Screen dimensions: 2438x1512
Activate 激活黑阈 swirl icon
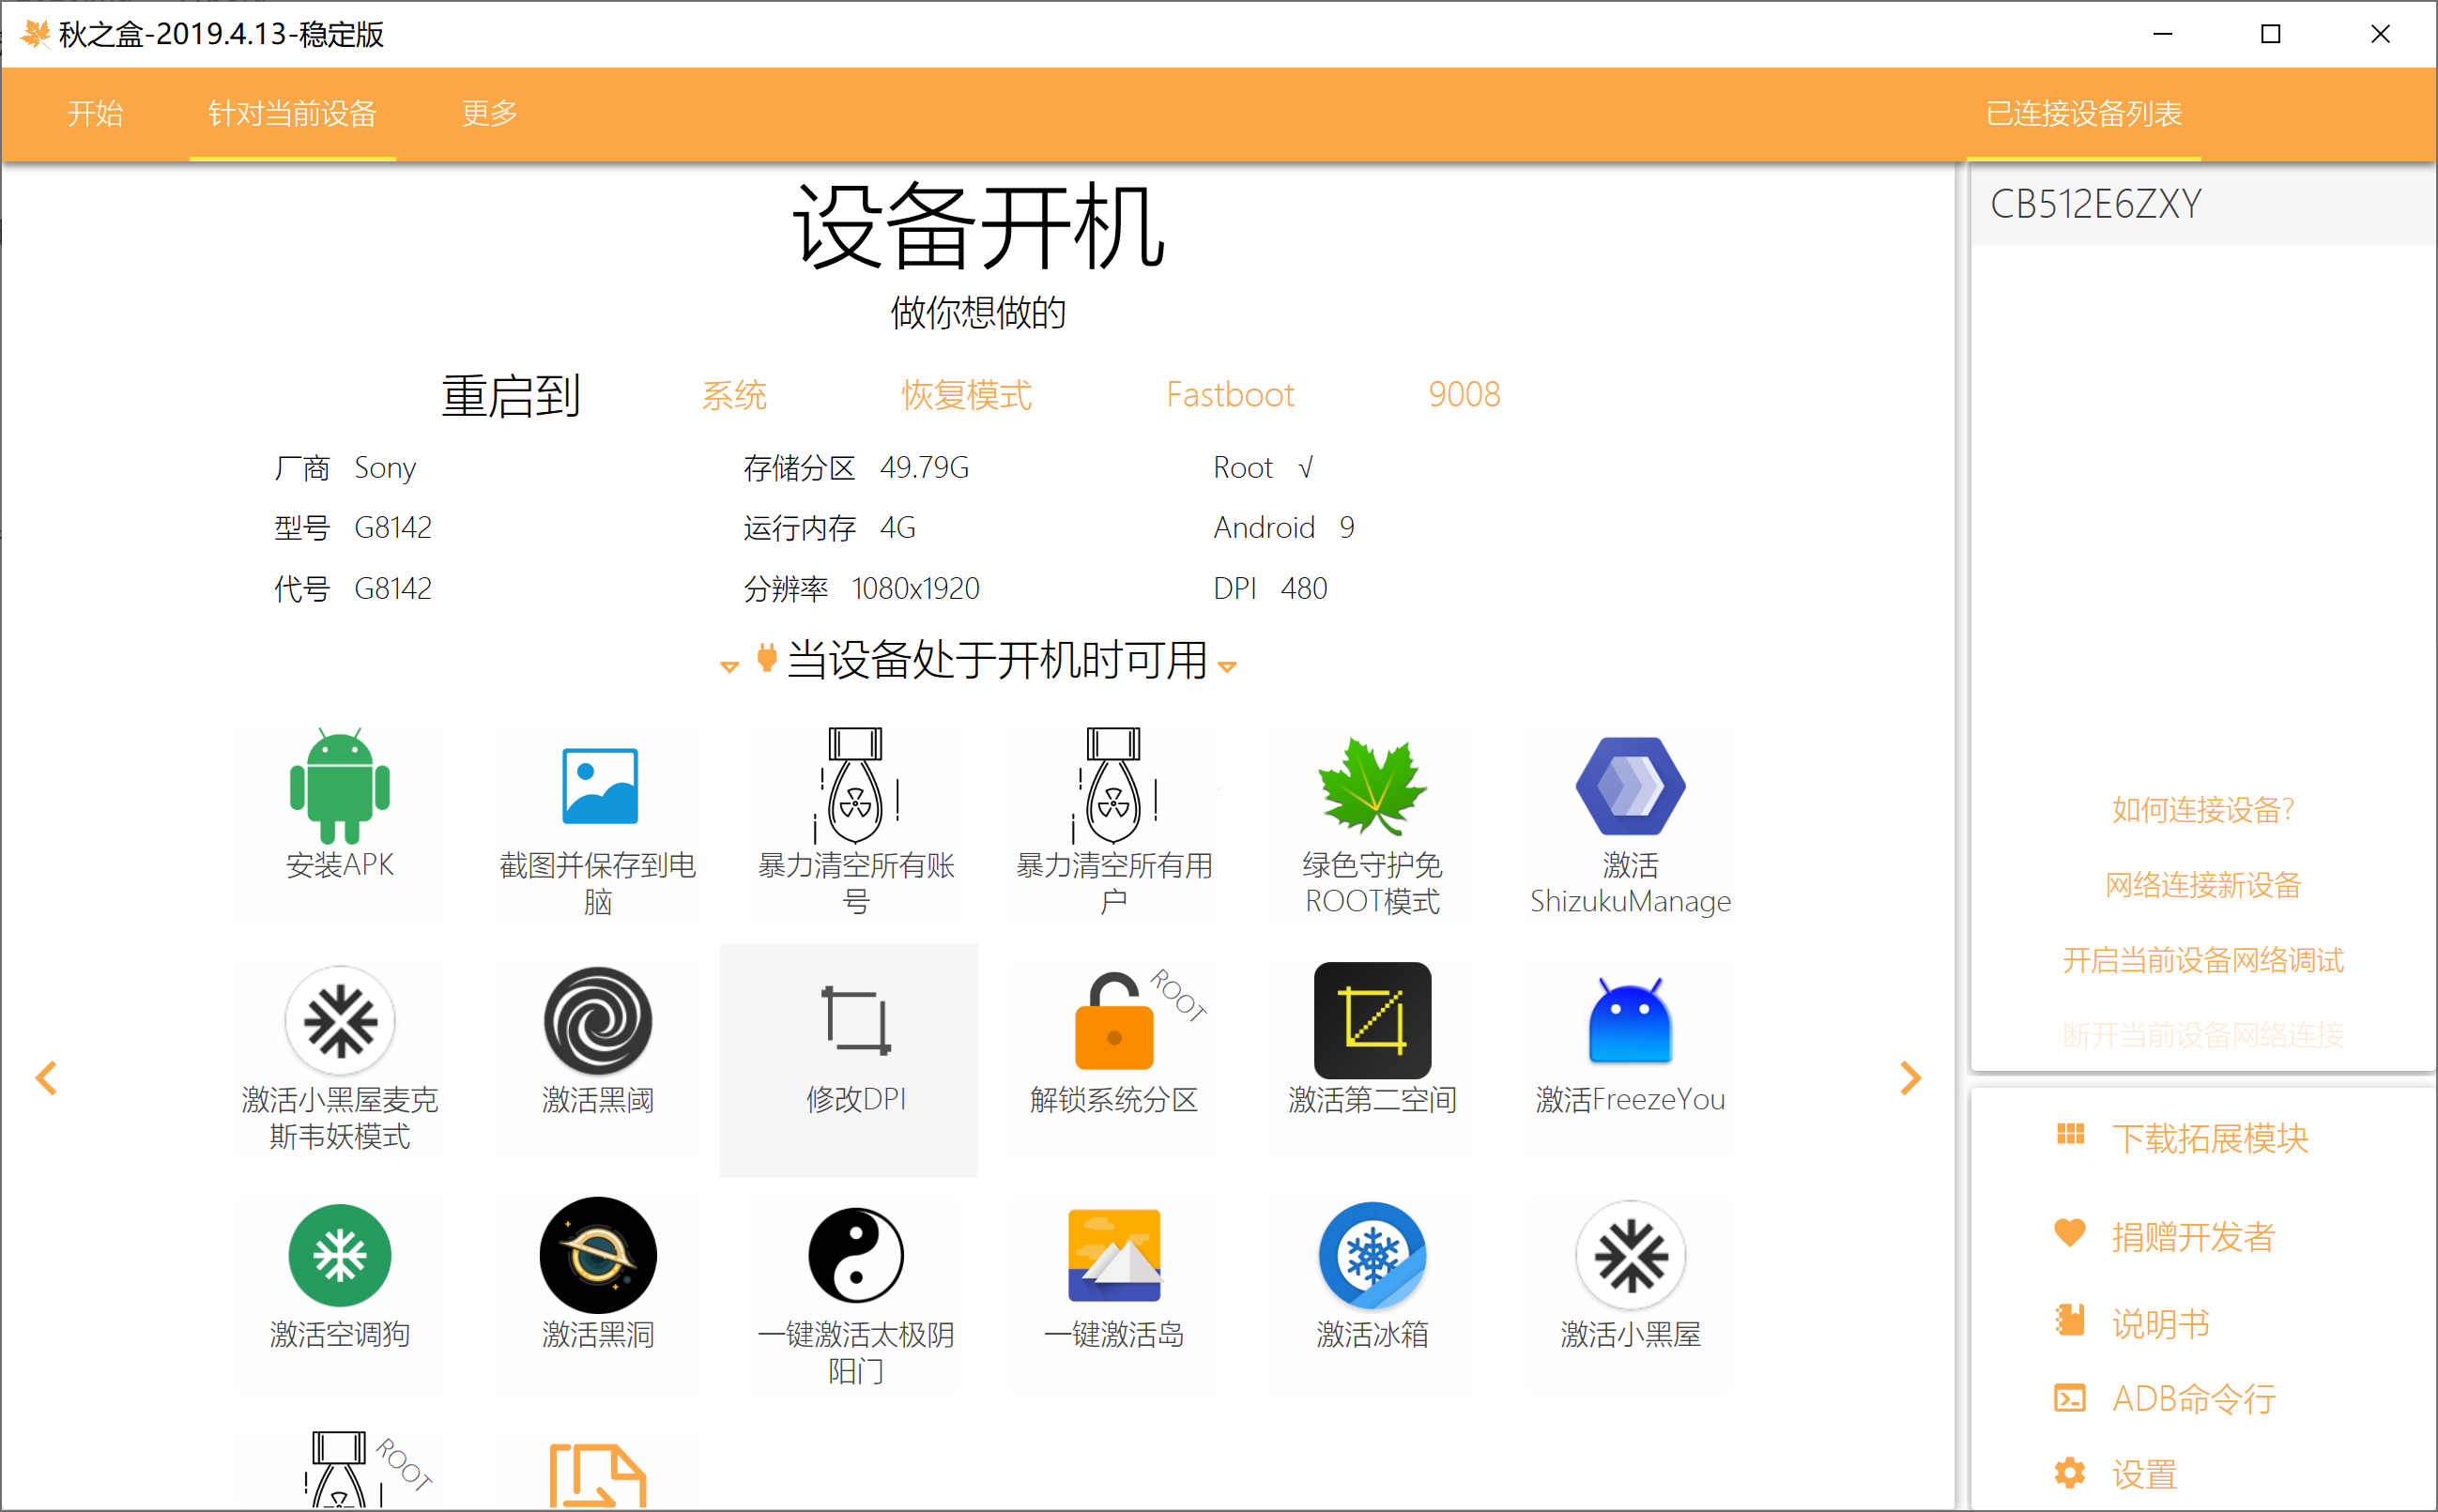tap(598, 1022)
